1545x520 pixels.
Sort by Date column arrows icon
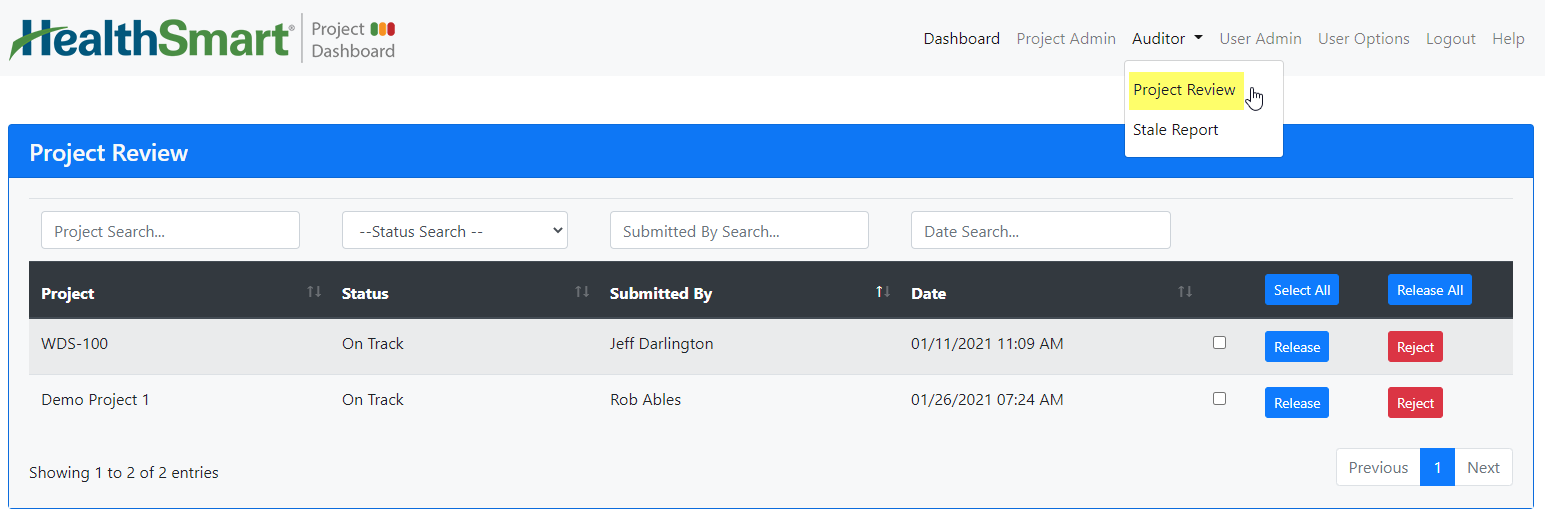click(1185, 292)
